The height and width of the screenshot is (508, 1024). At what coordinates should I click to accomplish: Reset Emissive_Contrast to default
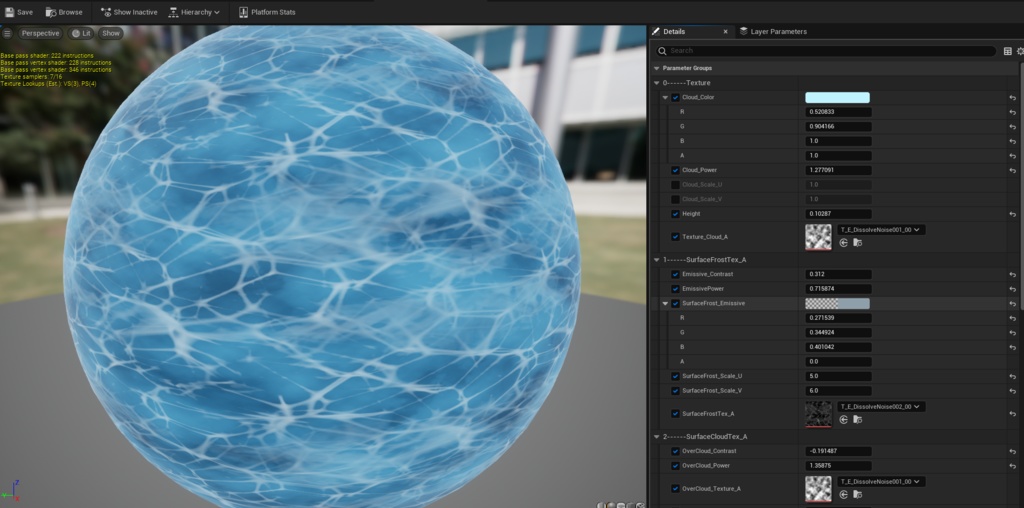click(1012, 275)
